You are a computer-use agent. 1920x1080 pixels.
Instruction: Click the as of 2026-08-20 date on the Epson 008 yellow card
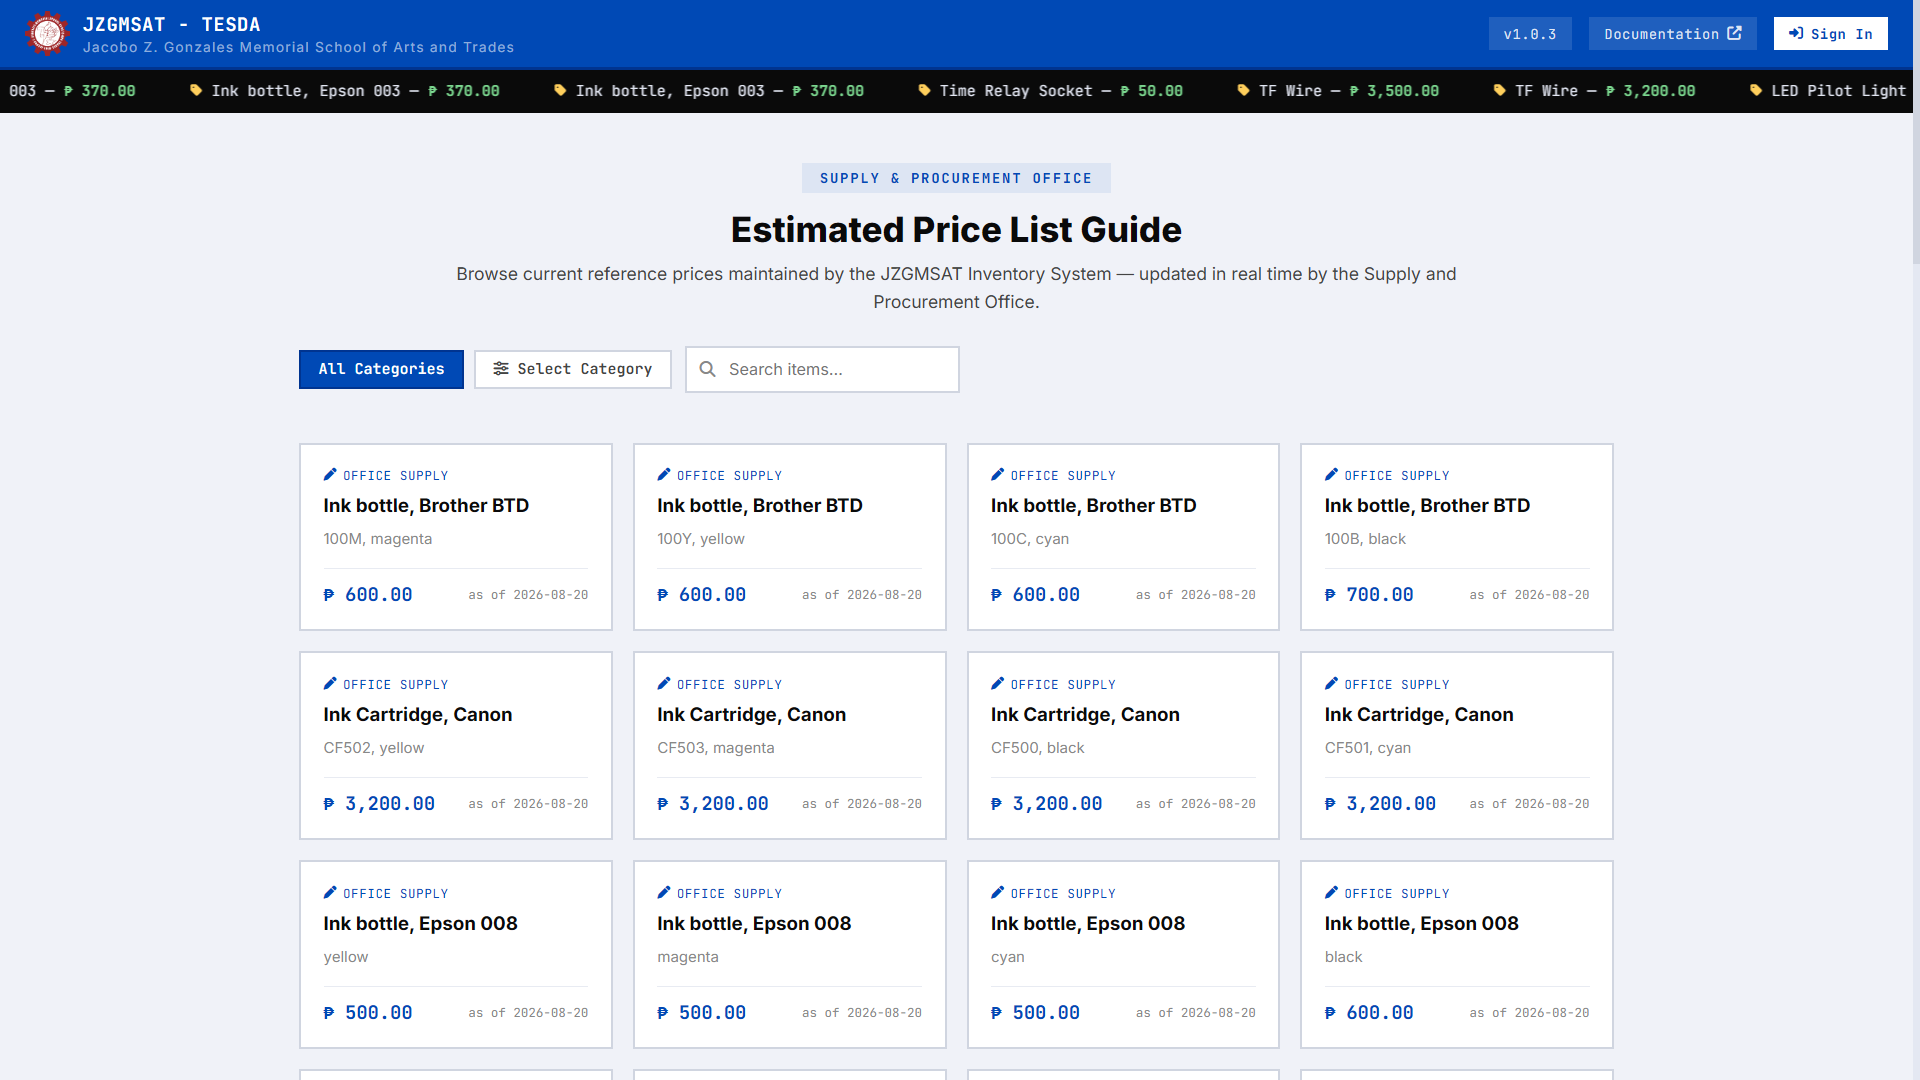click(x=528, y=1013)
